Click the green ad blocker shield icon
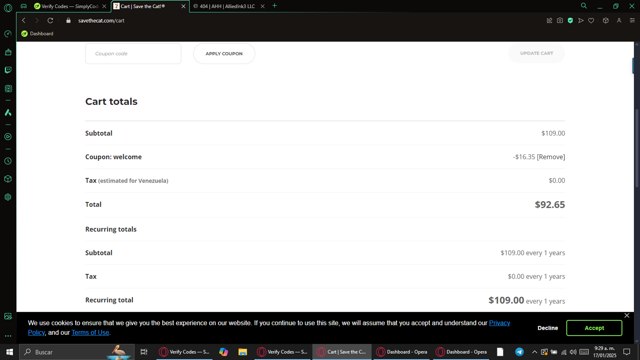 570,20
